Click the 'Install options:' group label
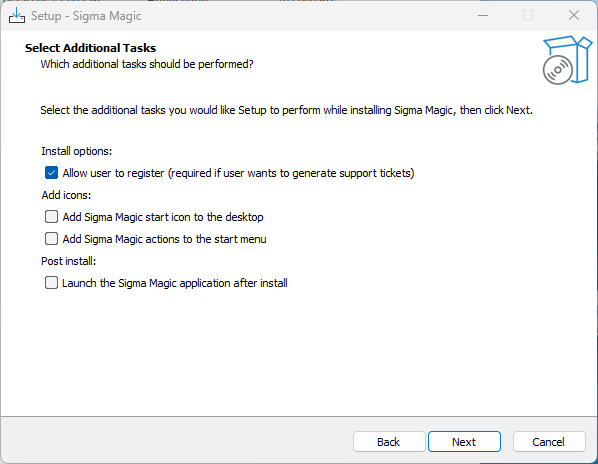This screenshot has width=598, height=464. [77, 151]
